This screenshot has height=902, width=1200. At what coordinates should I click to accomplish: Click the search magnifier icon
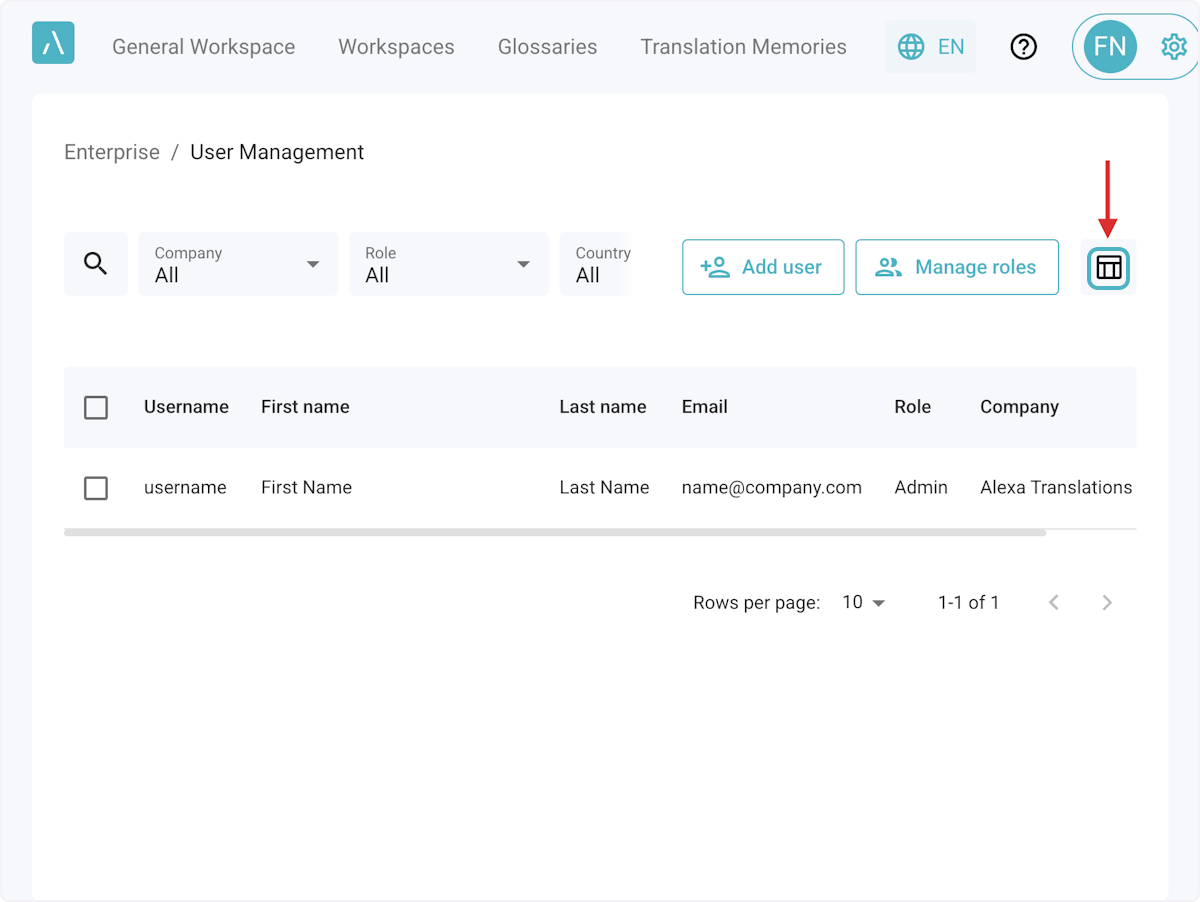96,264
